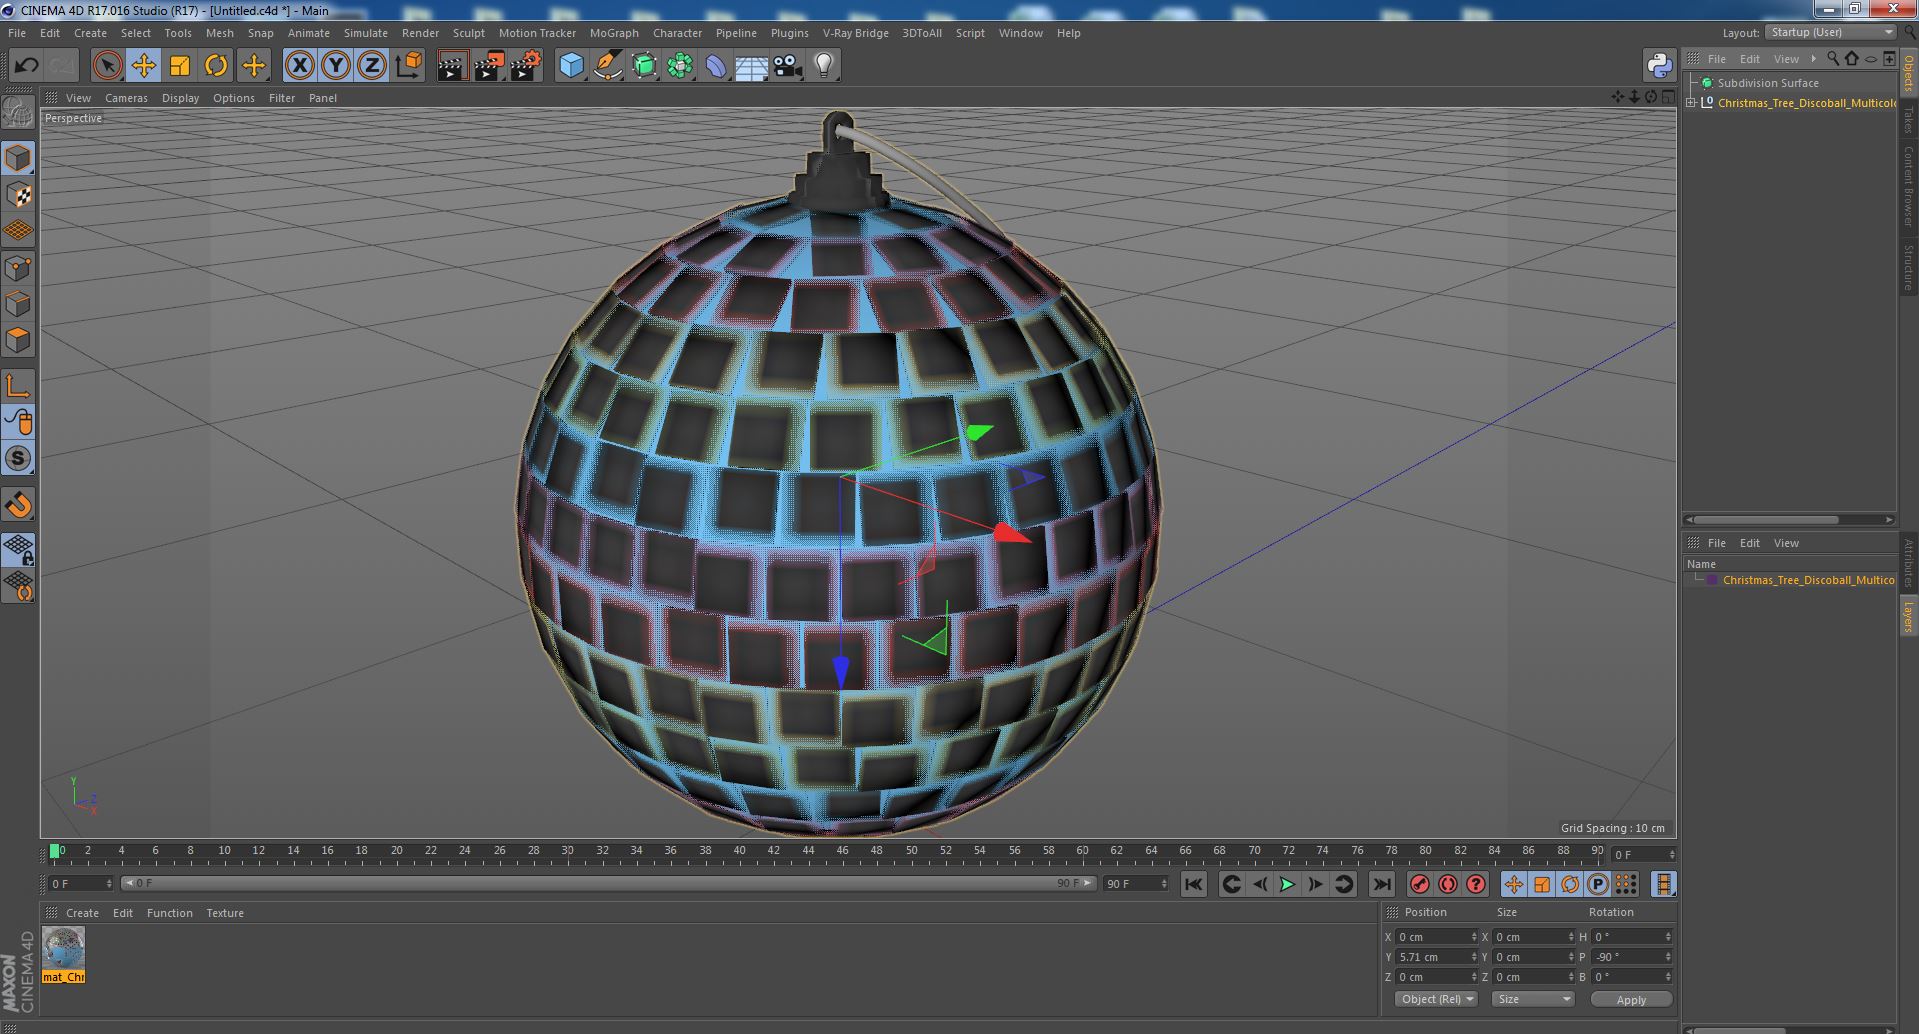1919x1034 pixels.
Task: Select the Move tool
Action: [x=143, y=66]
